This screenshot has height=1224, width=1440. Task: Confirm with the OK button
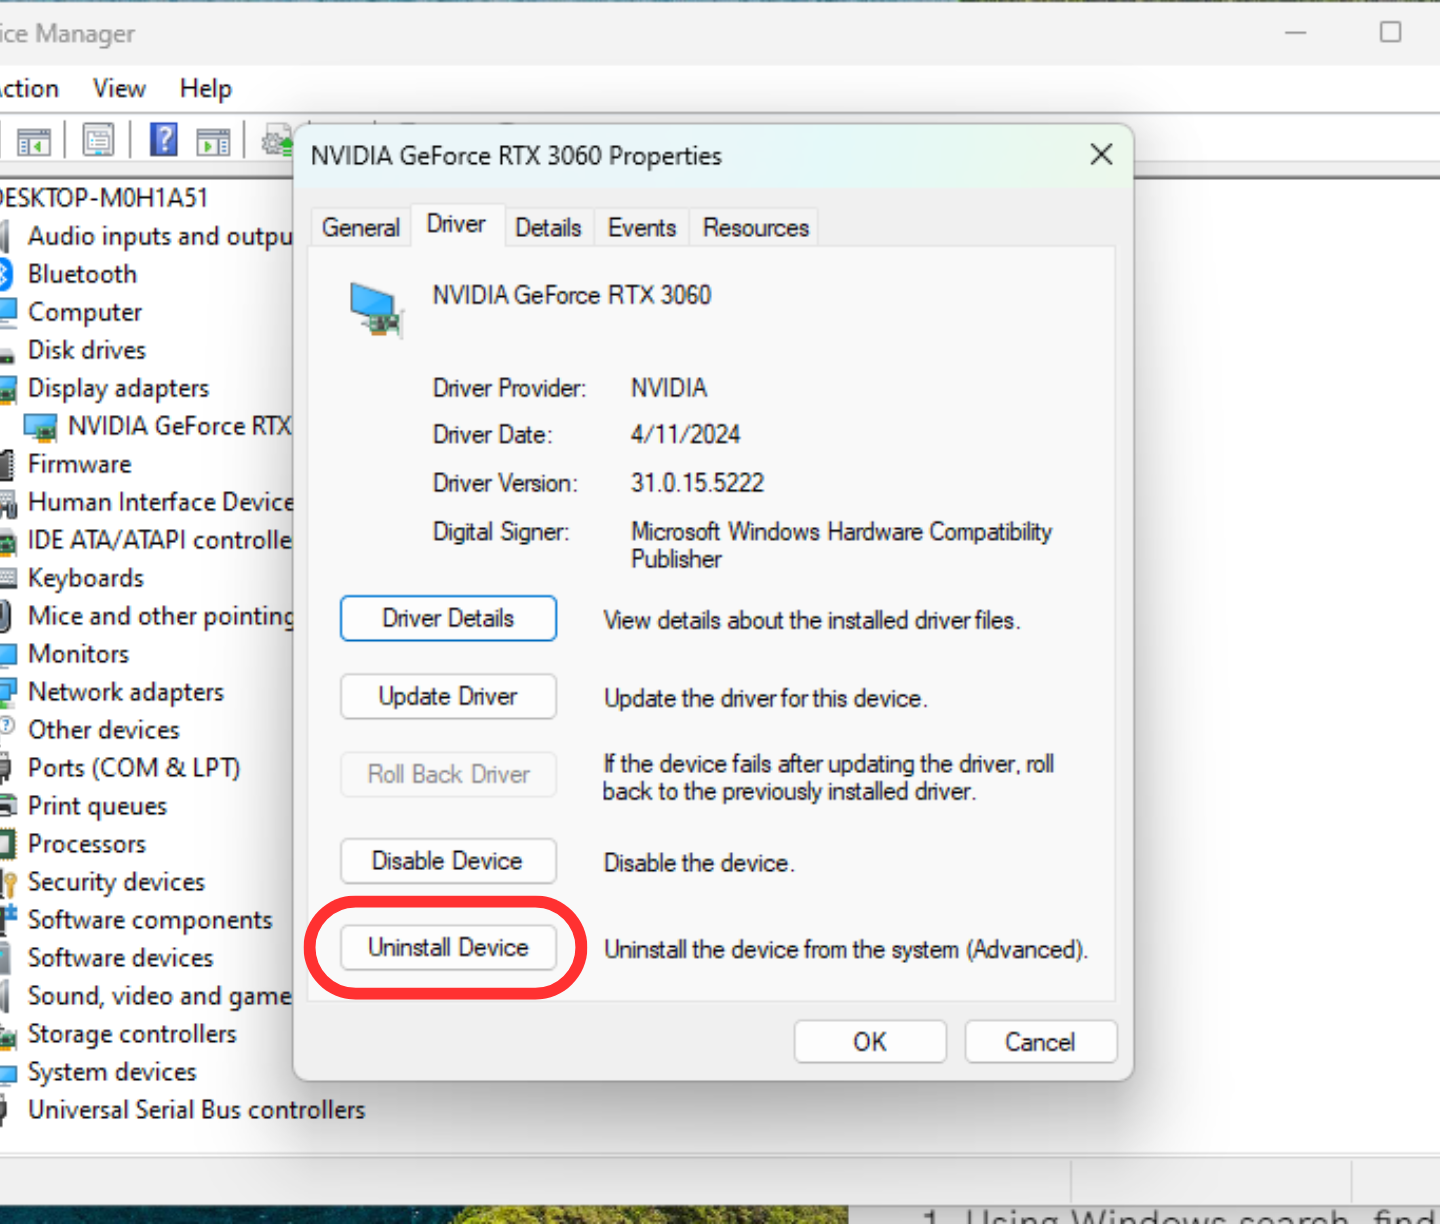[870, 1042]
